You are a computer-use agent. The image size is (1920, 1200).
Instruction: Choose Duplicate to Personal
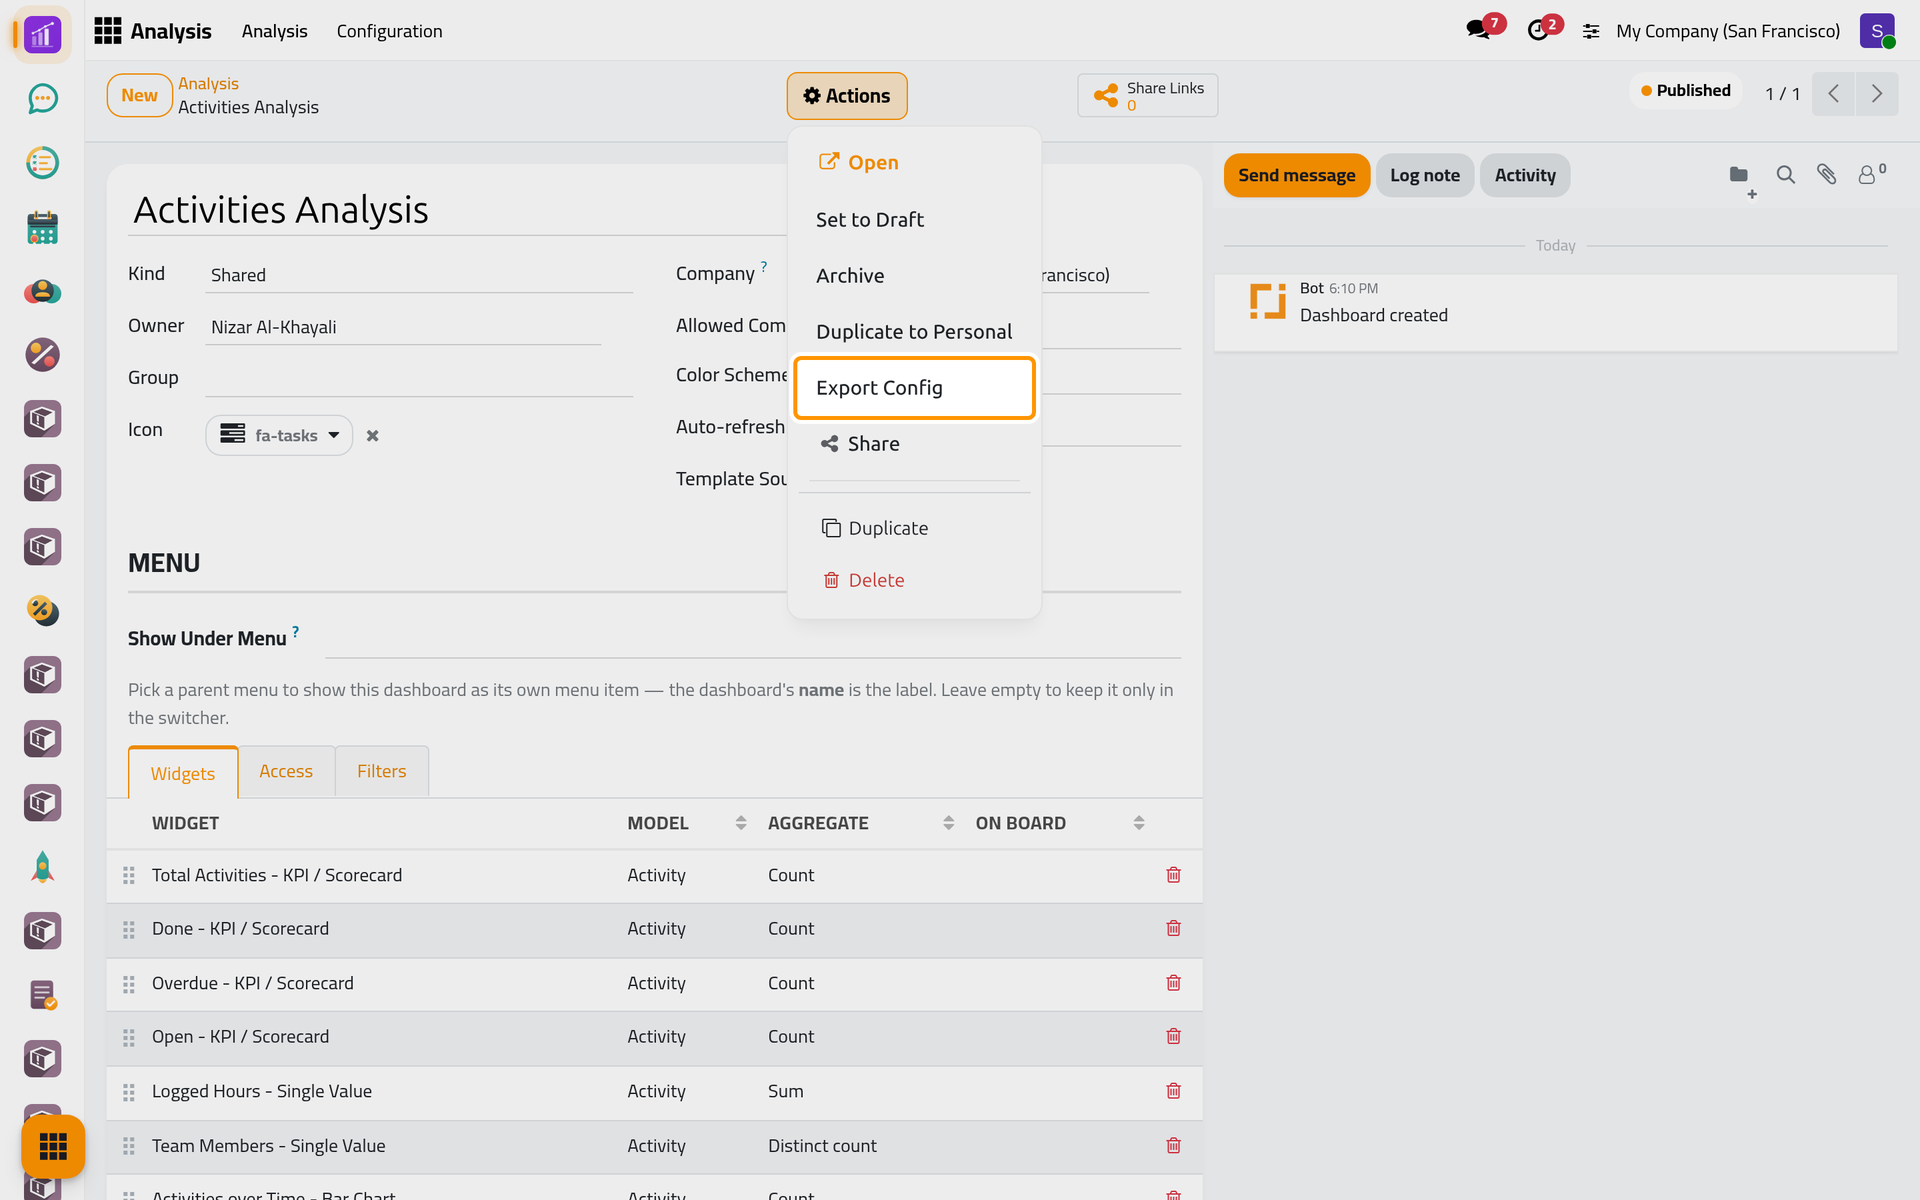[914, 332]
